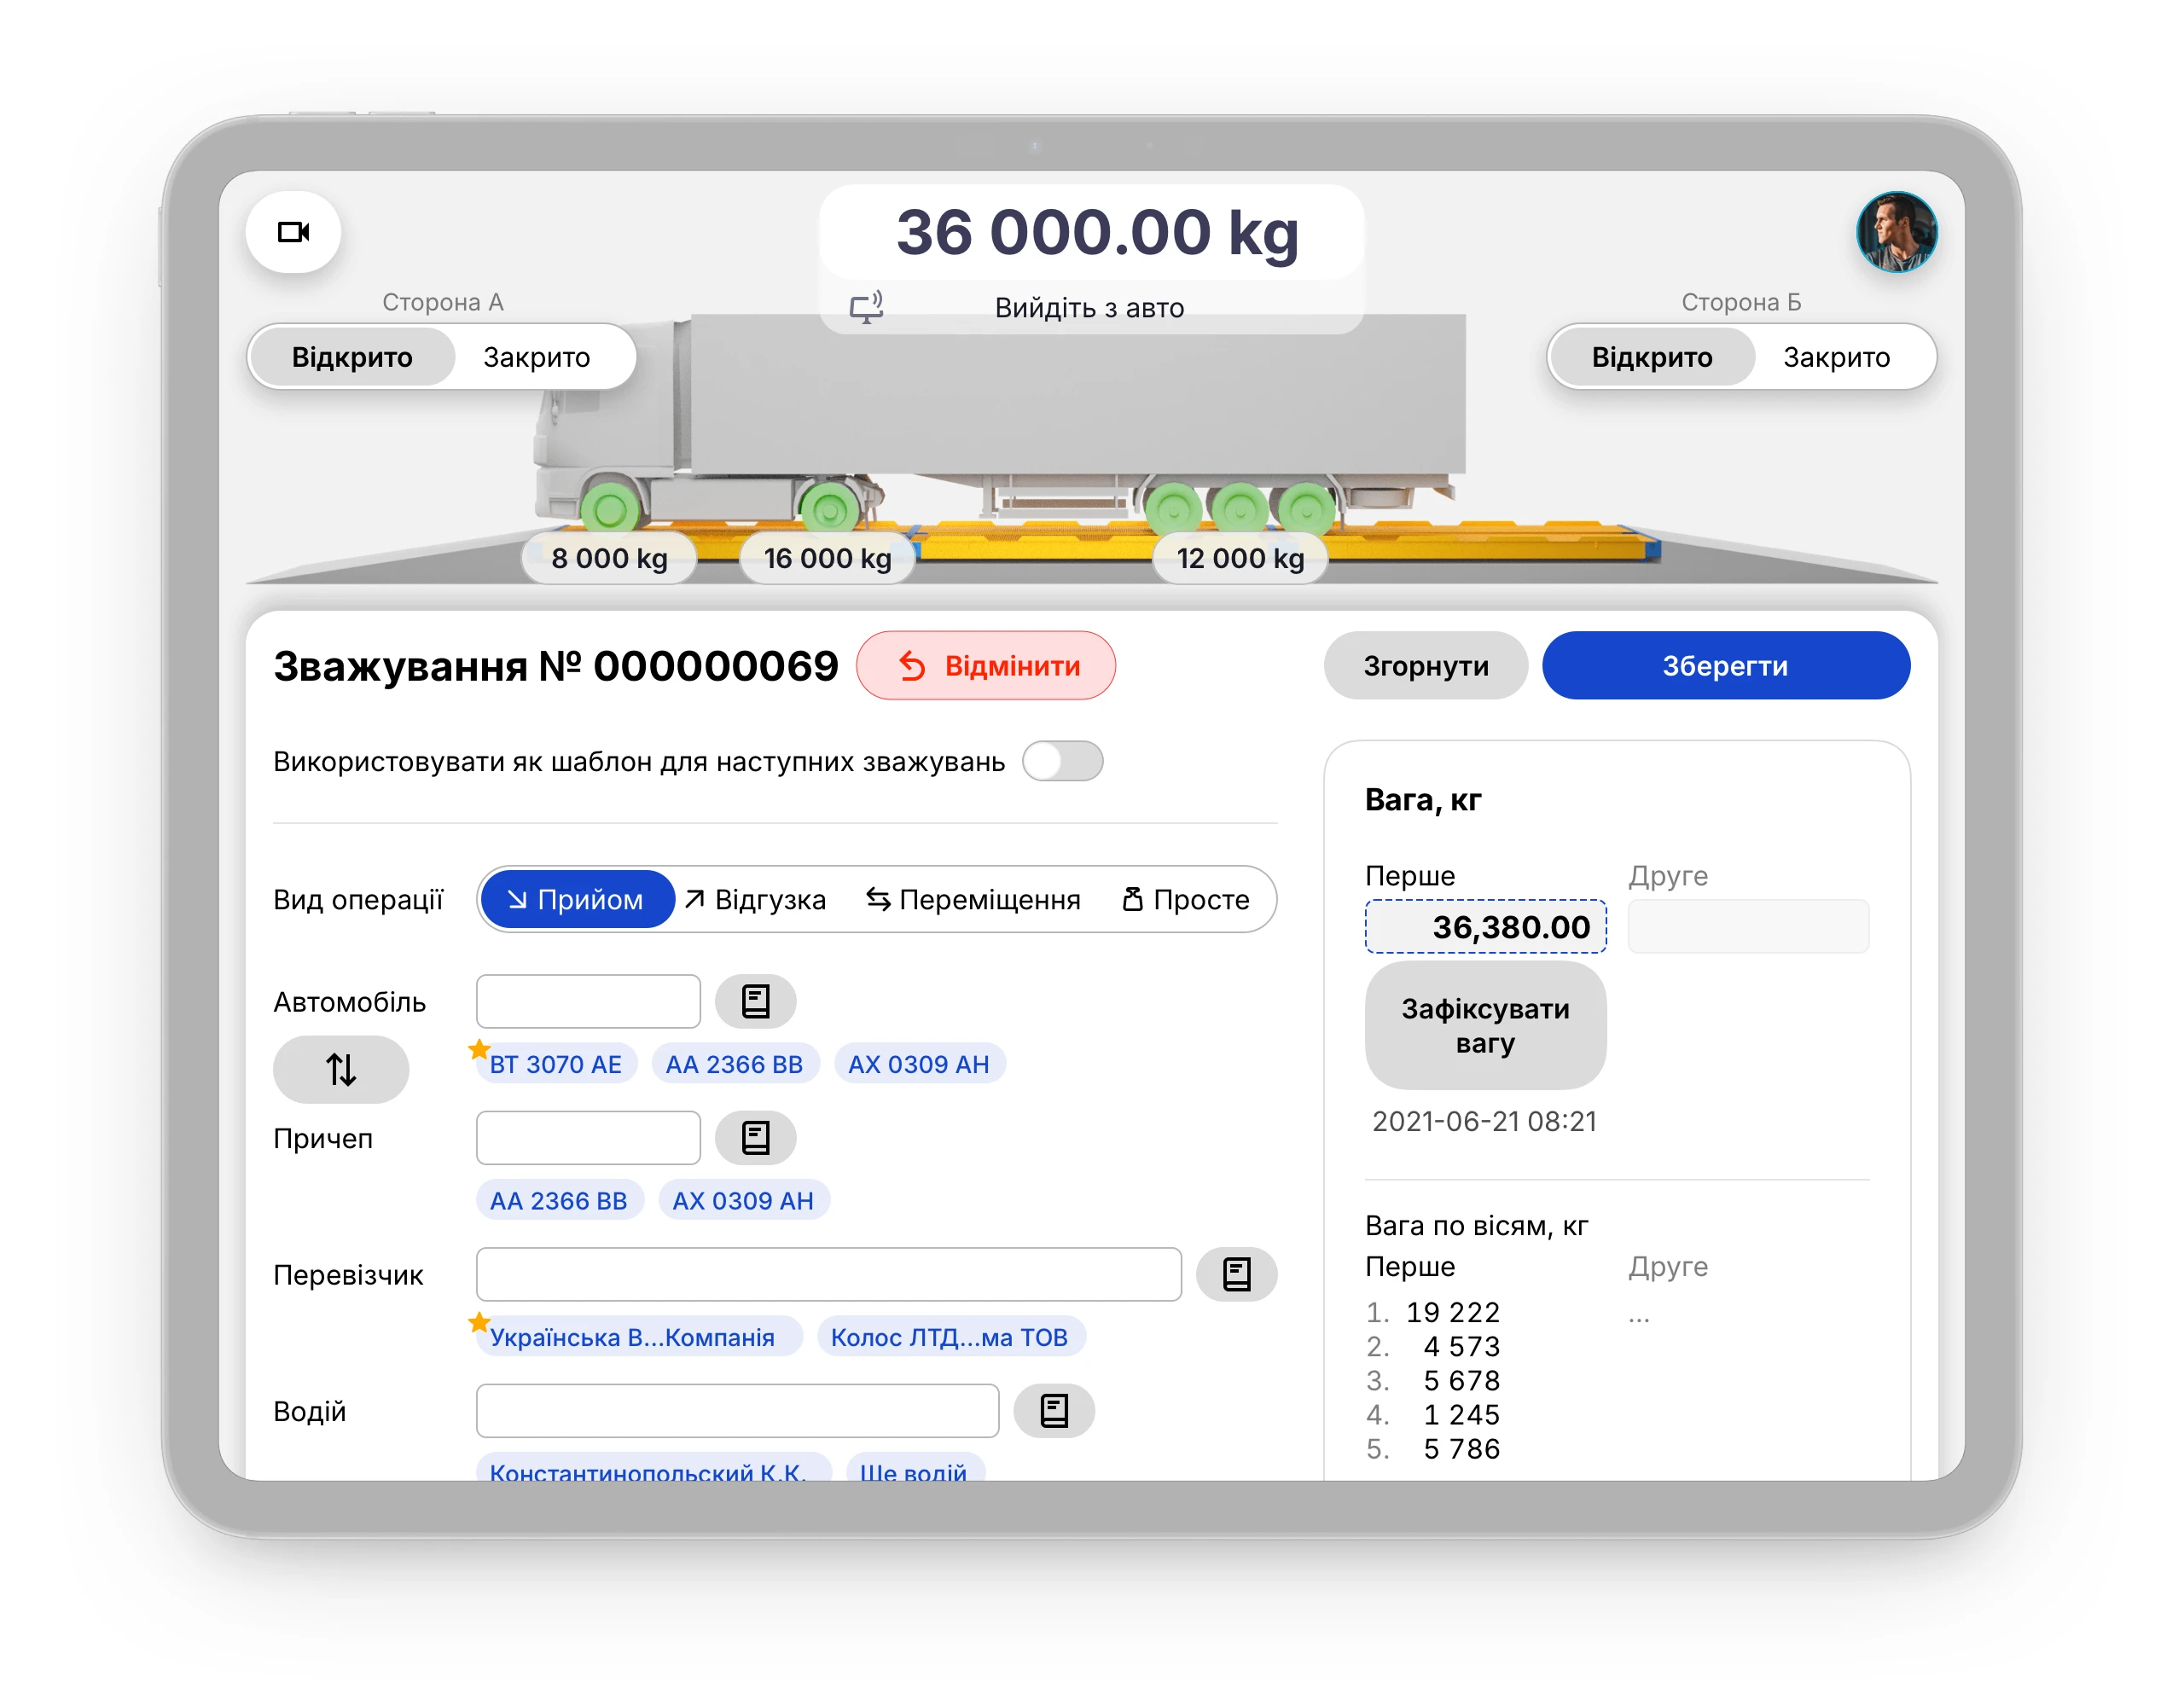
Task: Open vehicle directory book icon
Action: click(x=755, y=1001)
